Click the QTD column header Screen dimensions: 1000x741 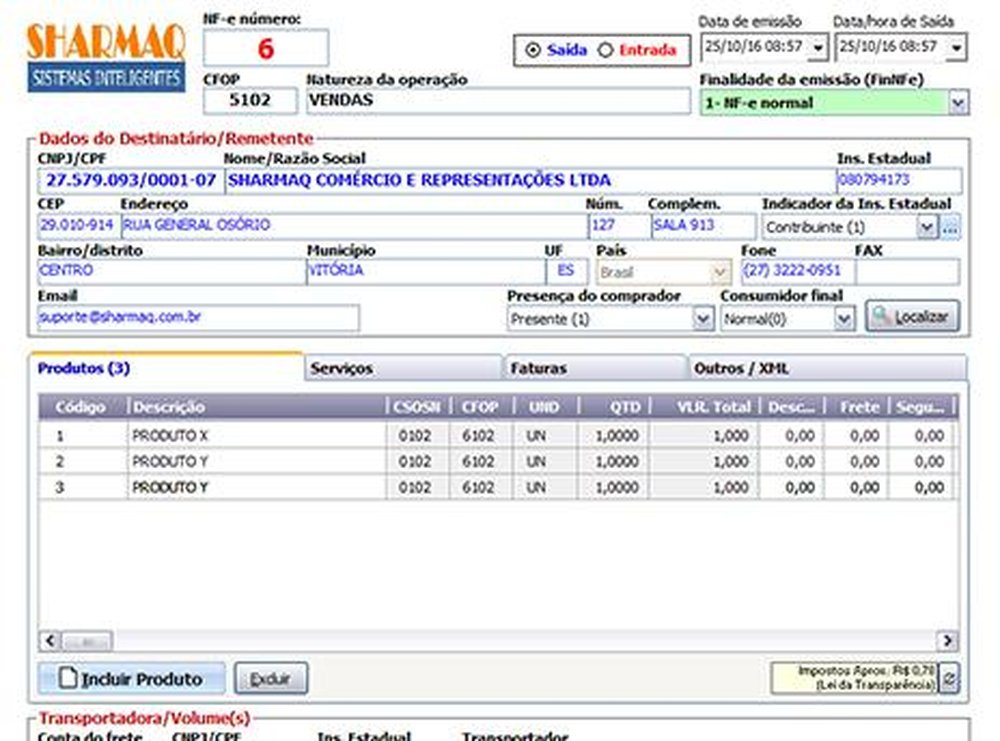tap(615, 407)
